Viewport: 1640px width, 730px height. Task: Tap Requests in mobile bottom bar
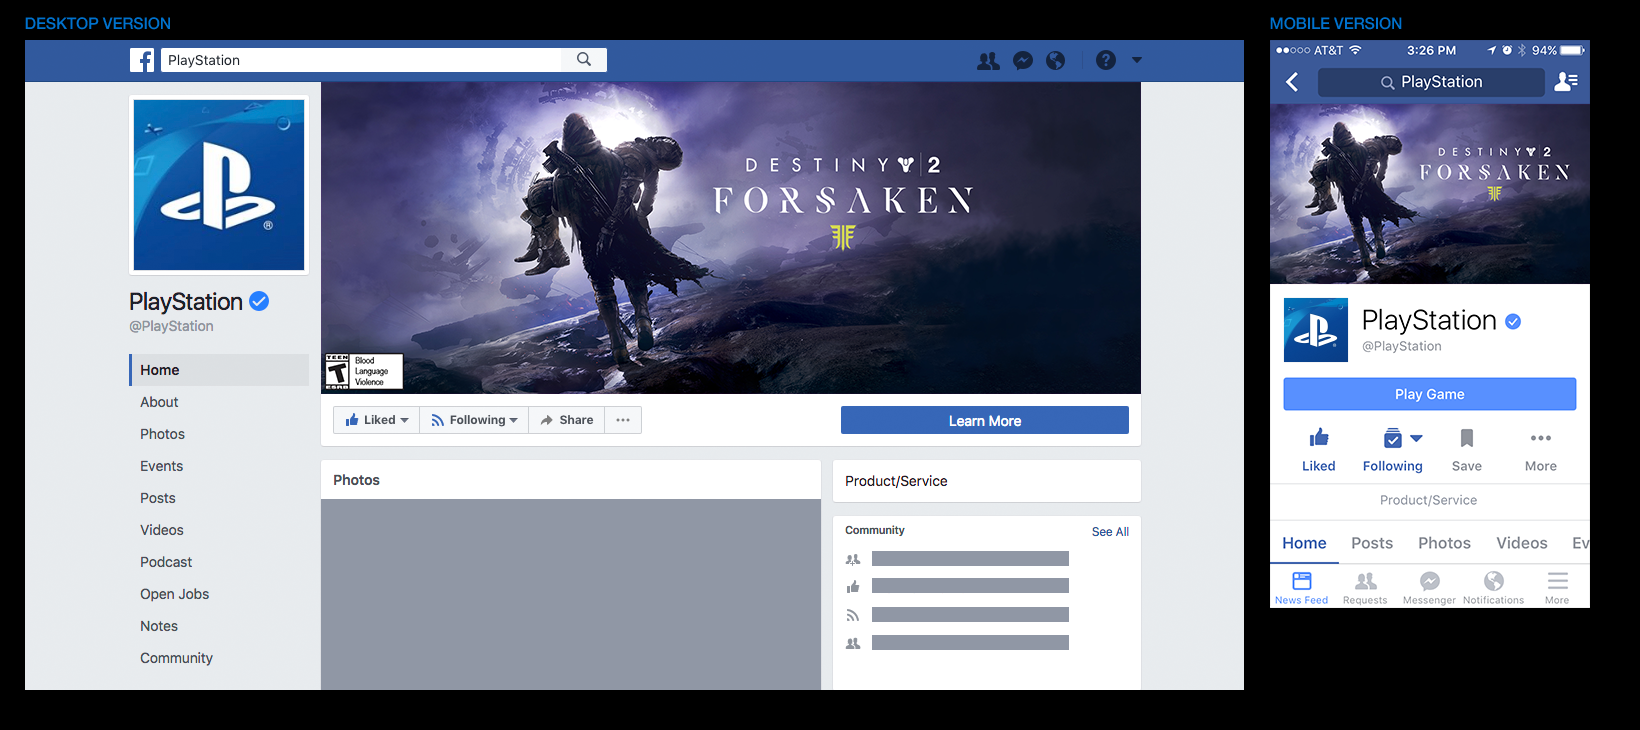(1365, 588)
